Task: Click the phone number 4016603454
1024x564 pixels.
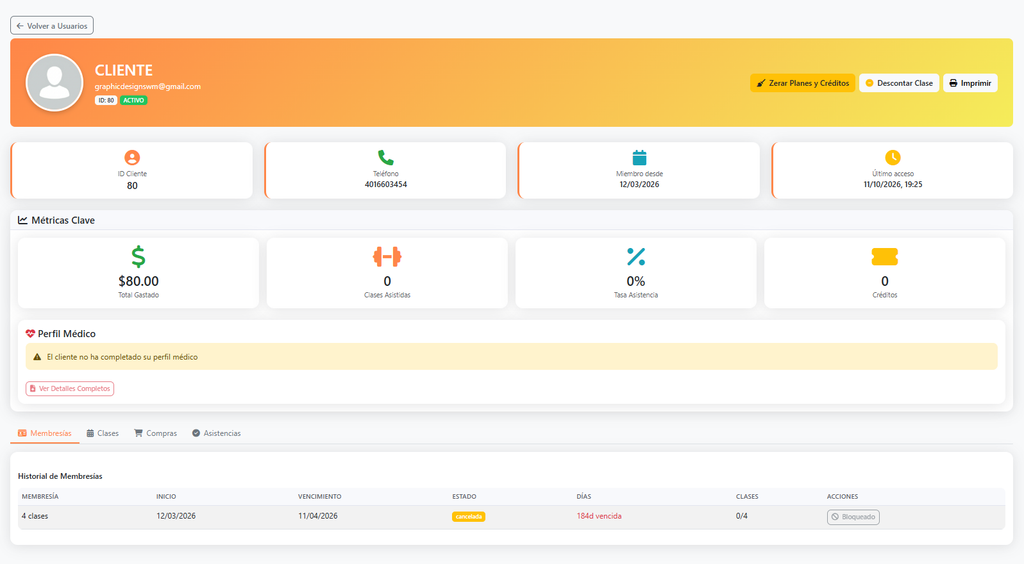Action: click(x=385, y=185)
